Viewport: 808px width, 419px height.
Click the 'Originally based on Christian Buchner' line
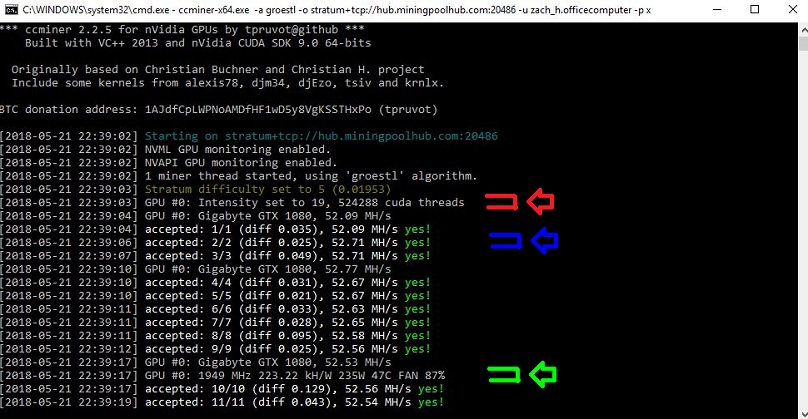218,70
